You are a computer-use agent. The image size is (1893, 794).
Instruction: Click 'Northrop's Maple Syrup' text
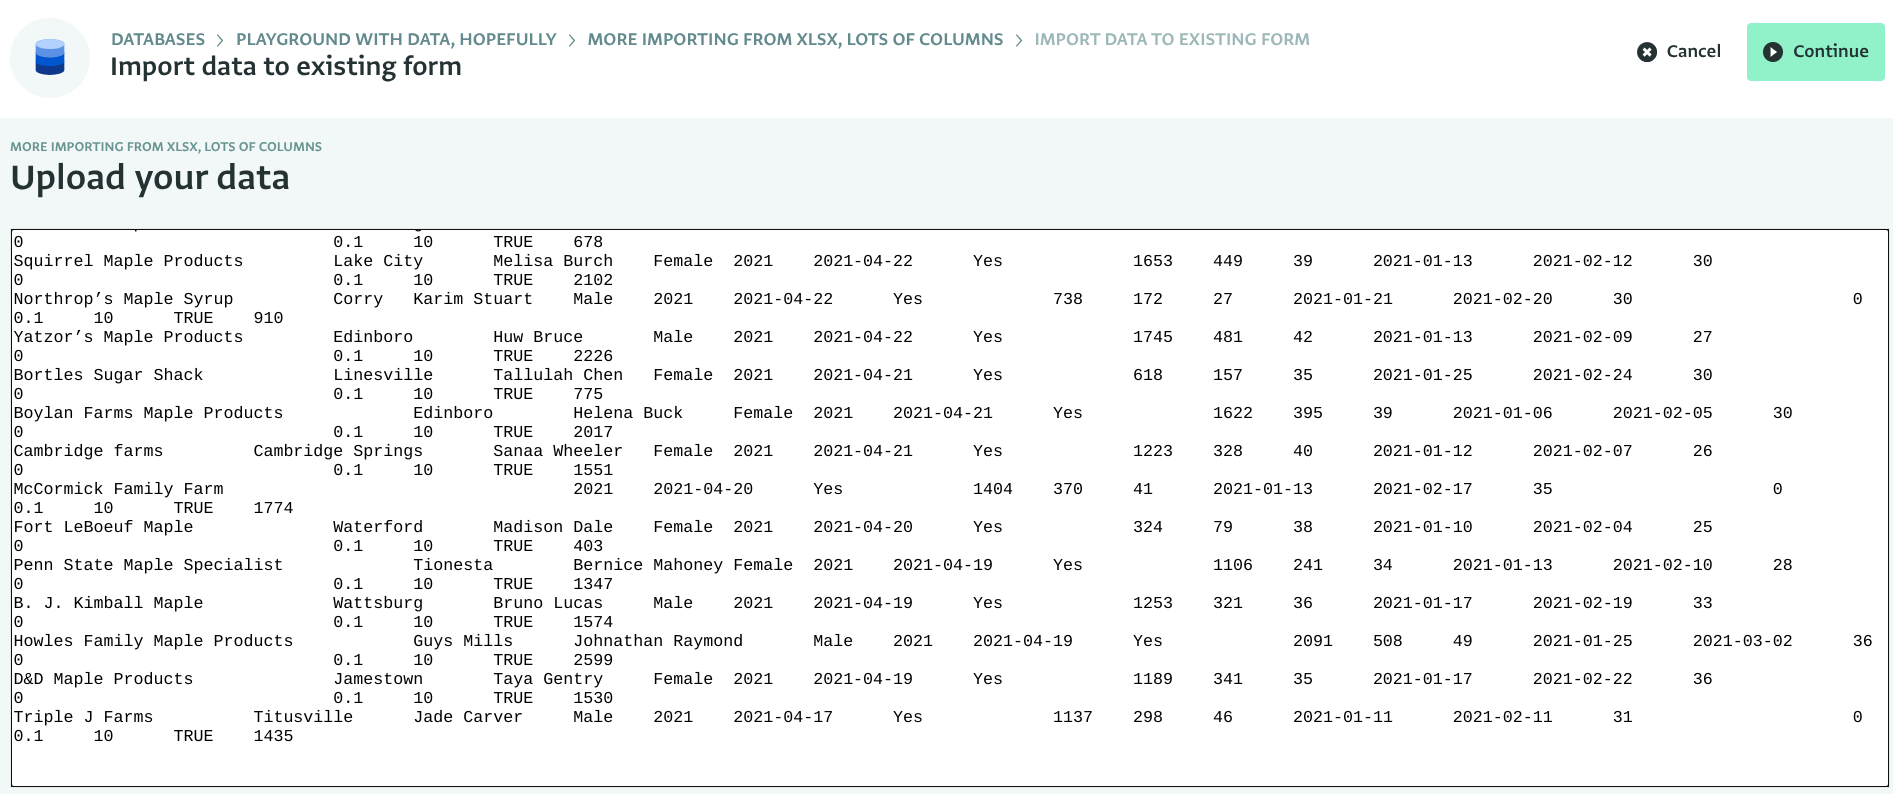pos(123,299)
